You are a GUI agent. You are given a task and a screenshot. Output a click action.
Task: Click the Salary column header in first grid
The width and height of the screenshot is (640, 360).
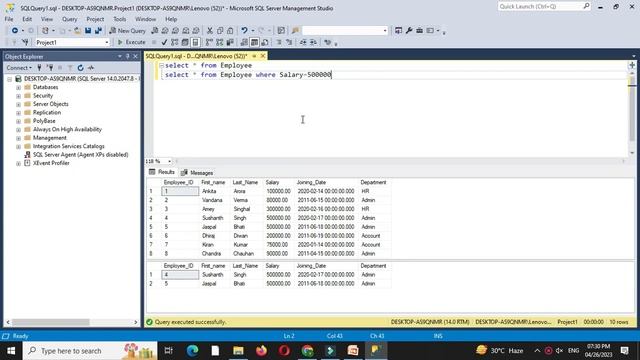279,182
